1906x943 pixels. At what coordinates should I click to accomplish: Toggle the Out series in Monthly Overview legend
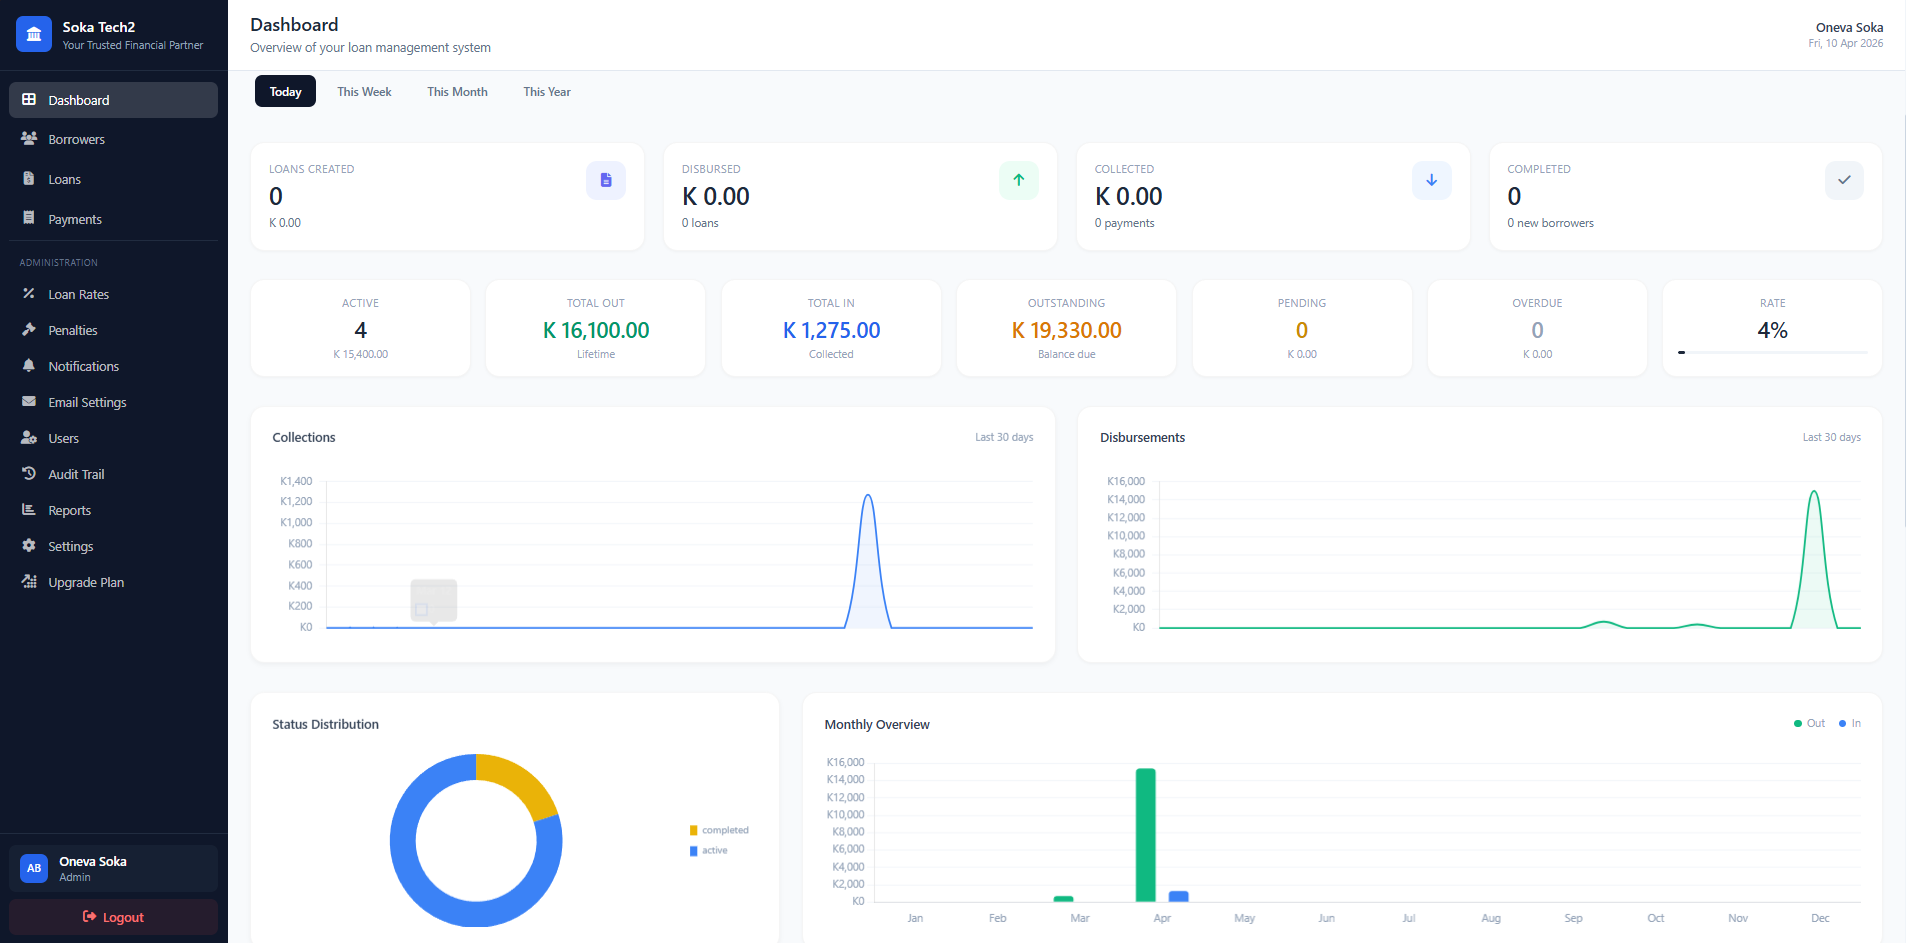click(1809, 722)
